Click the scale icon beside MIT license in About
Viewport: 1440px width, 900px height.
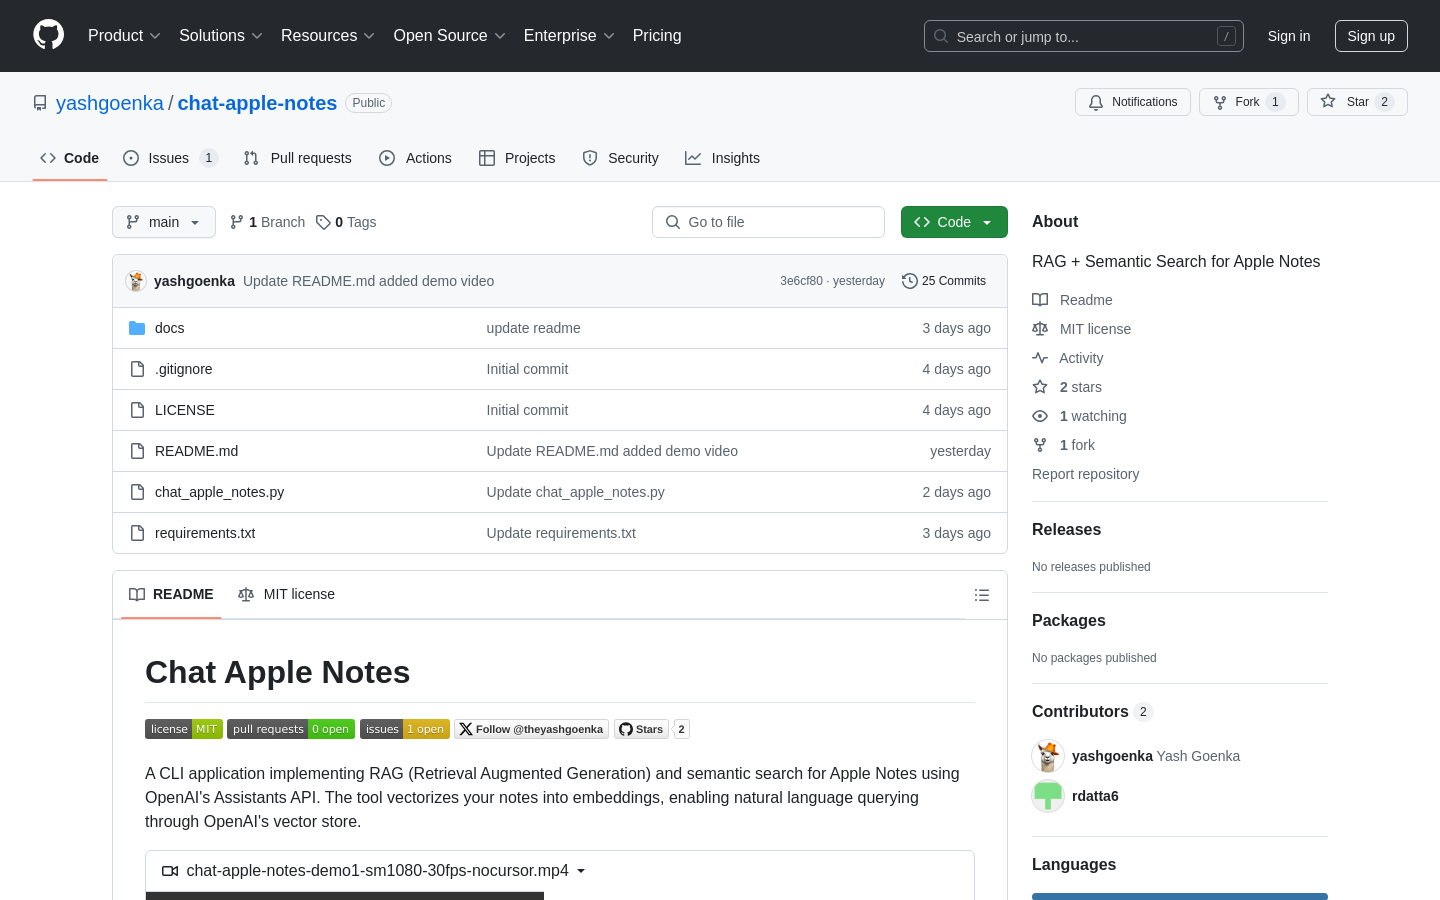(x=1040, y=329)
